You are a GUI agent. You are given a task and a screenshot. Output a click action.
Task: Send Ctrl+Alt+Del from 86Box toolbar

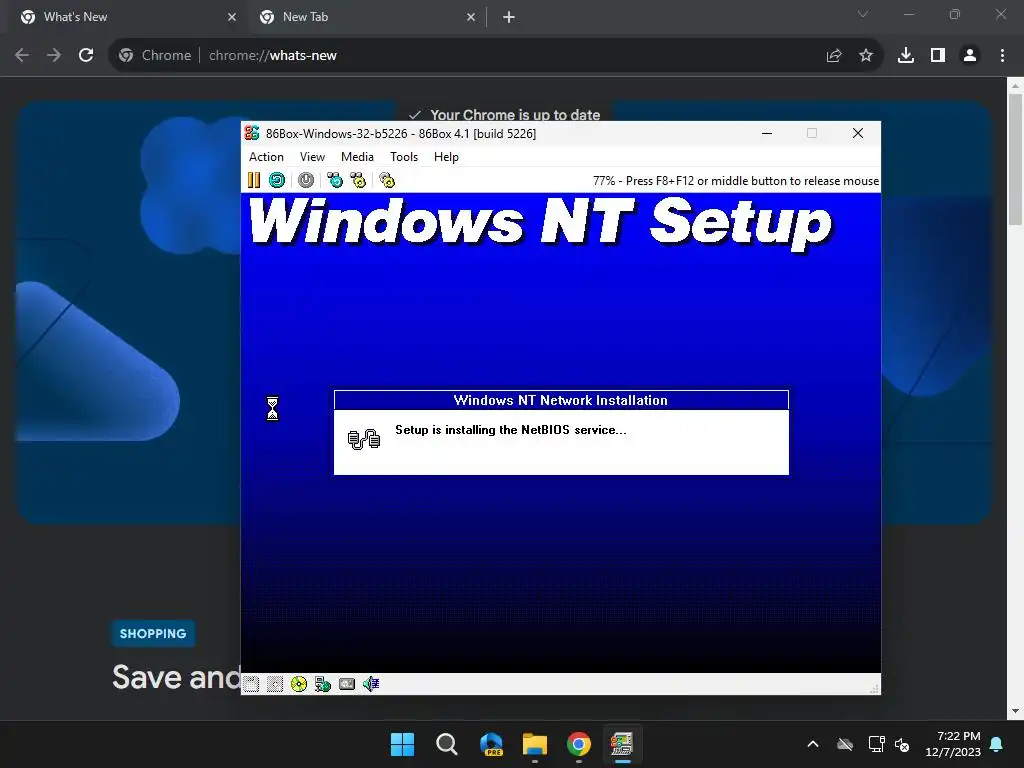(335, 180)
